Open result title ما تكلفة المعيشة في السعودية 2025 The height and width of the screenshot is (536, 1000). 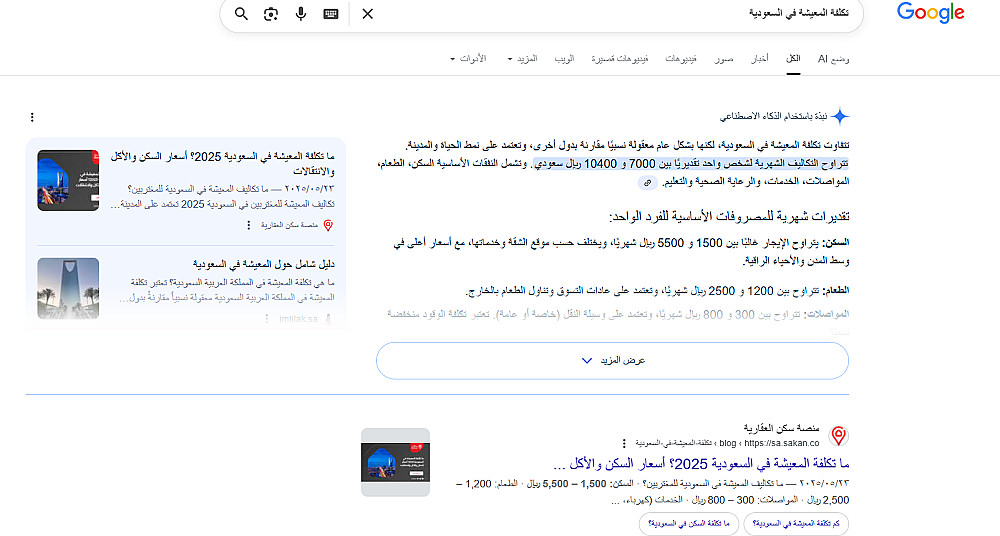pos(701,463)
